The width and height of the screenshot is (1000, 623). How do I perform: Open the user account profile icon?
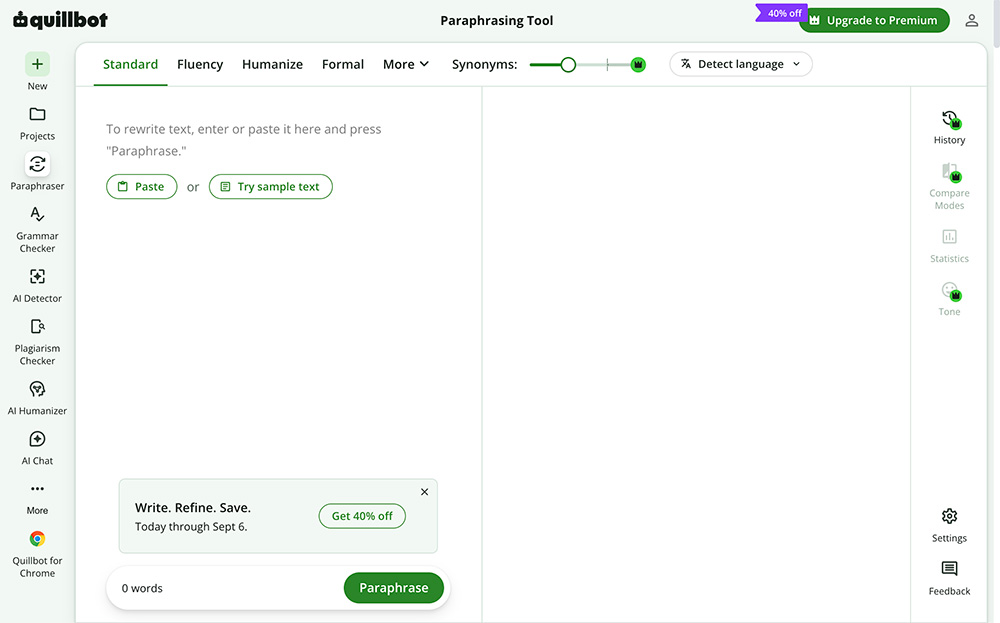click(971, 20)
